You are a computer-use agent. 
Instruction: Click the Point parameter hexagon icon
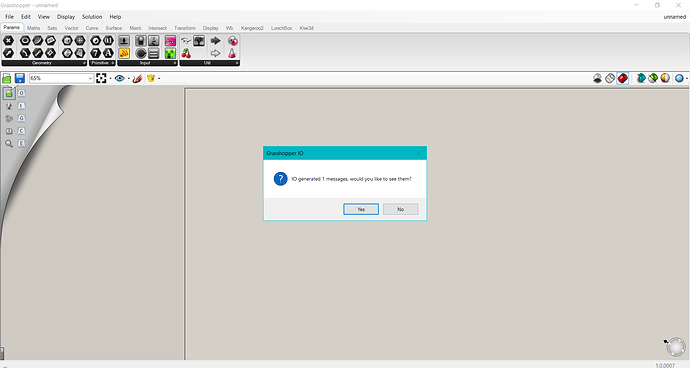click(8, 41)
